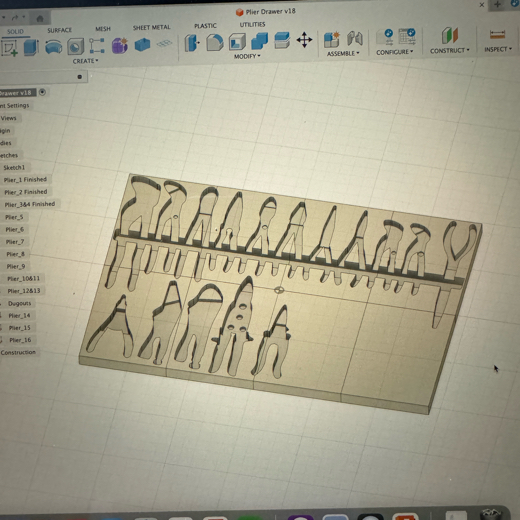Open the INSPECT dropdown menu
The height and width of the screenshot is (520, 520).
[498, 49]
